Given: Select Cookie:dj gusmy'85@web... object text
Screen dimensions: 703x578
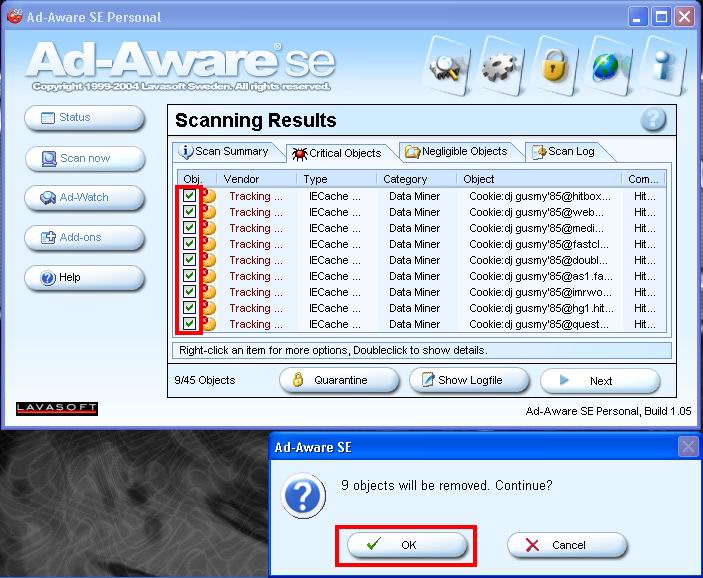Looking at the screenshot, I should [x=536, y=212].
